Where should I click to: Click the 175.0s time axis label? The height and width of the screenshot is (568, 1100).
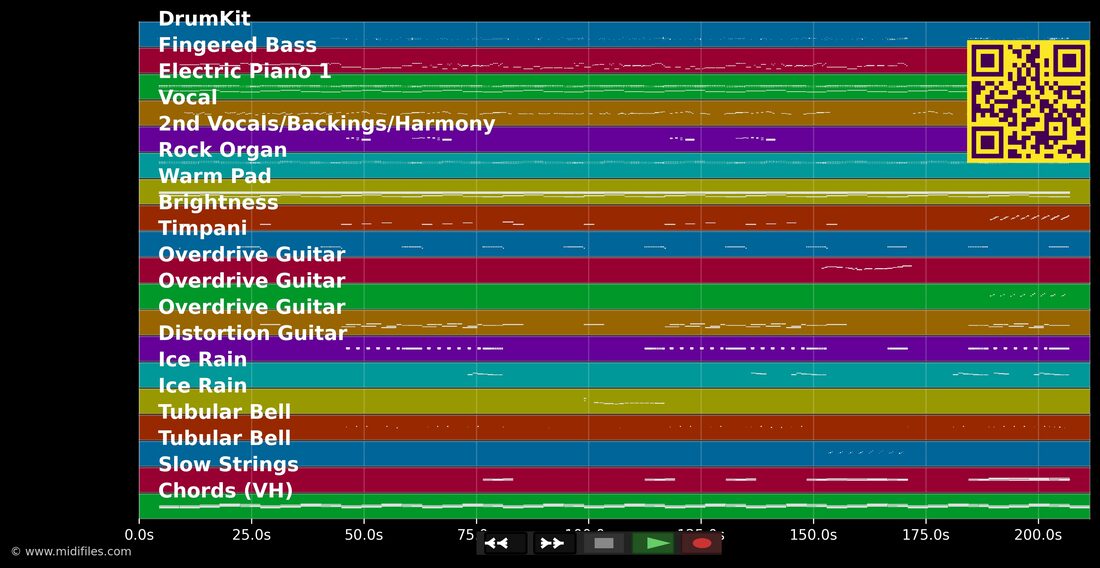pos(925,534)
